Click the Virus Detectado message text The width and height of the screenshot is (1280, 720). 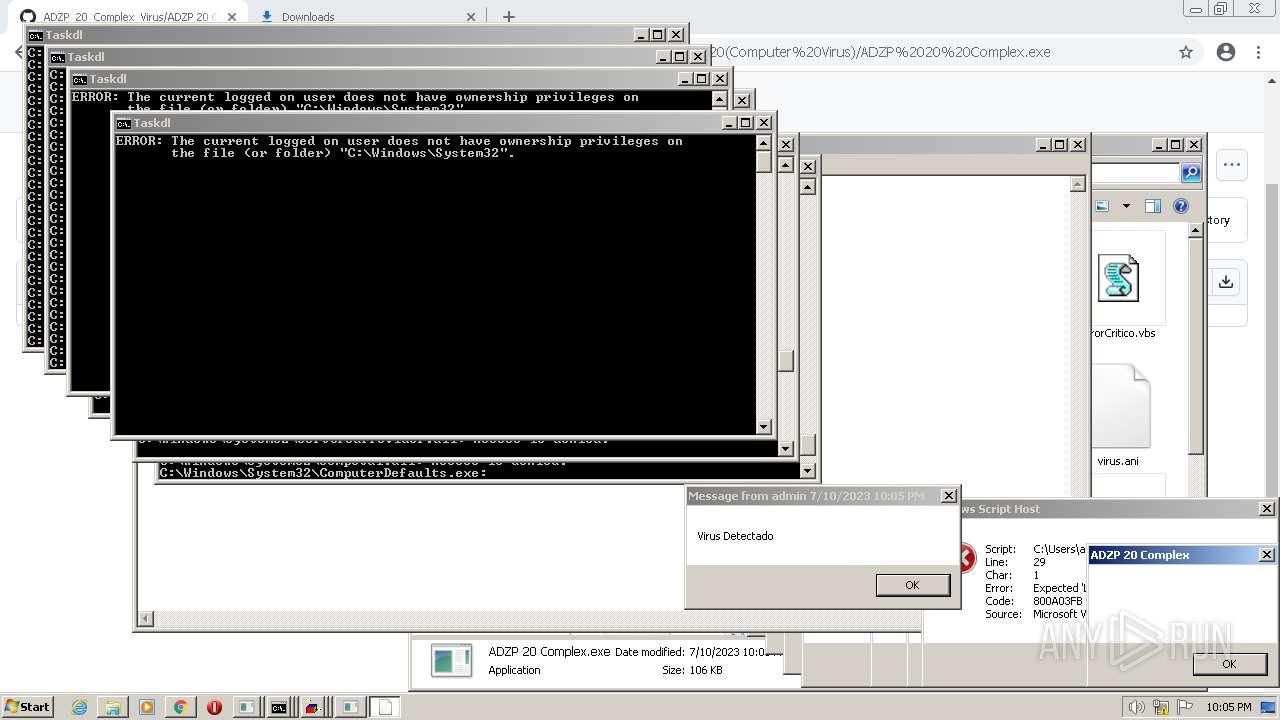coord(735,536)
